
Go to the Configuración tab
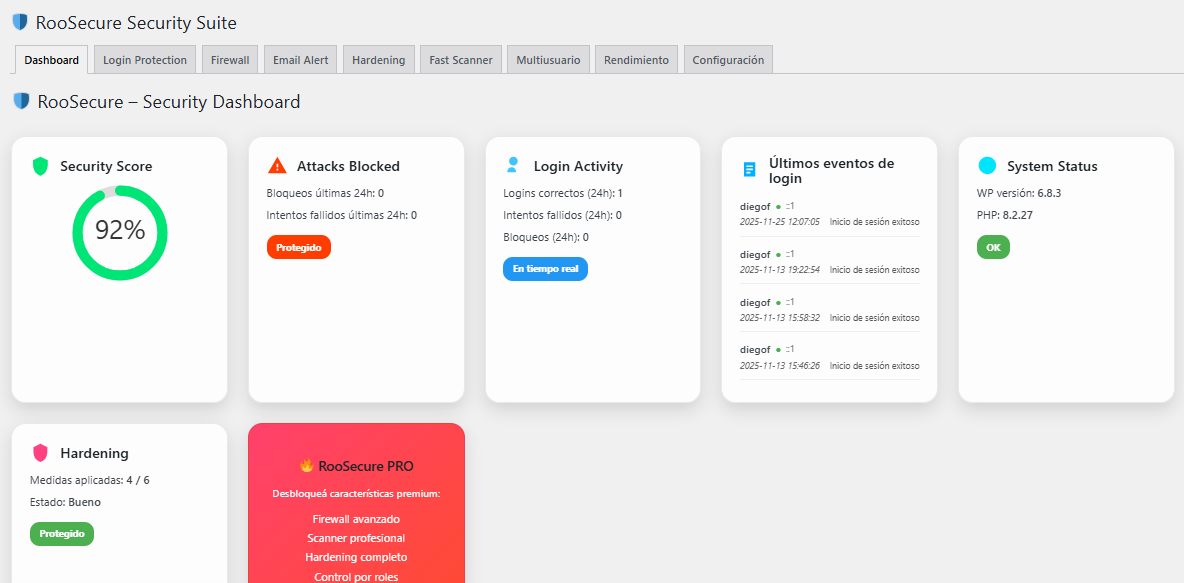pyautogui.click(x=728, y=60)
